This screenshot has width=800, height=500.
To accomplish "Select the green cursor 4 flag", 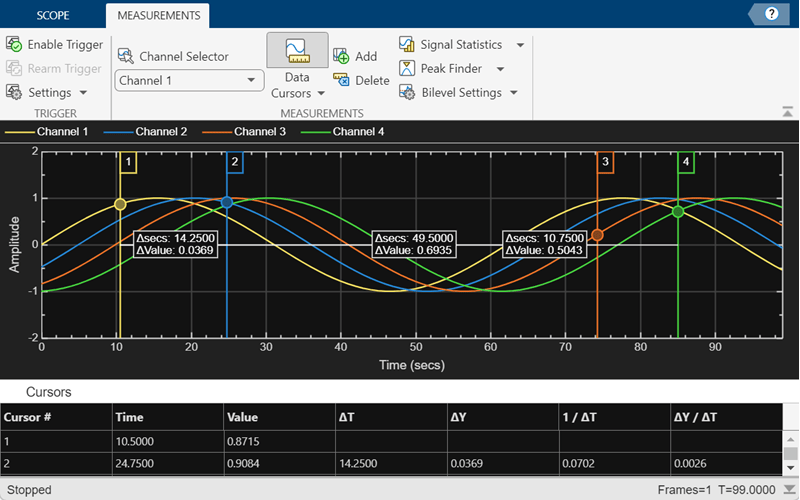I will point(686,162).
